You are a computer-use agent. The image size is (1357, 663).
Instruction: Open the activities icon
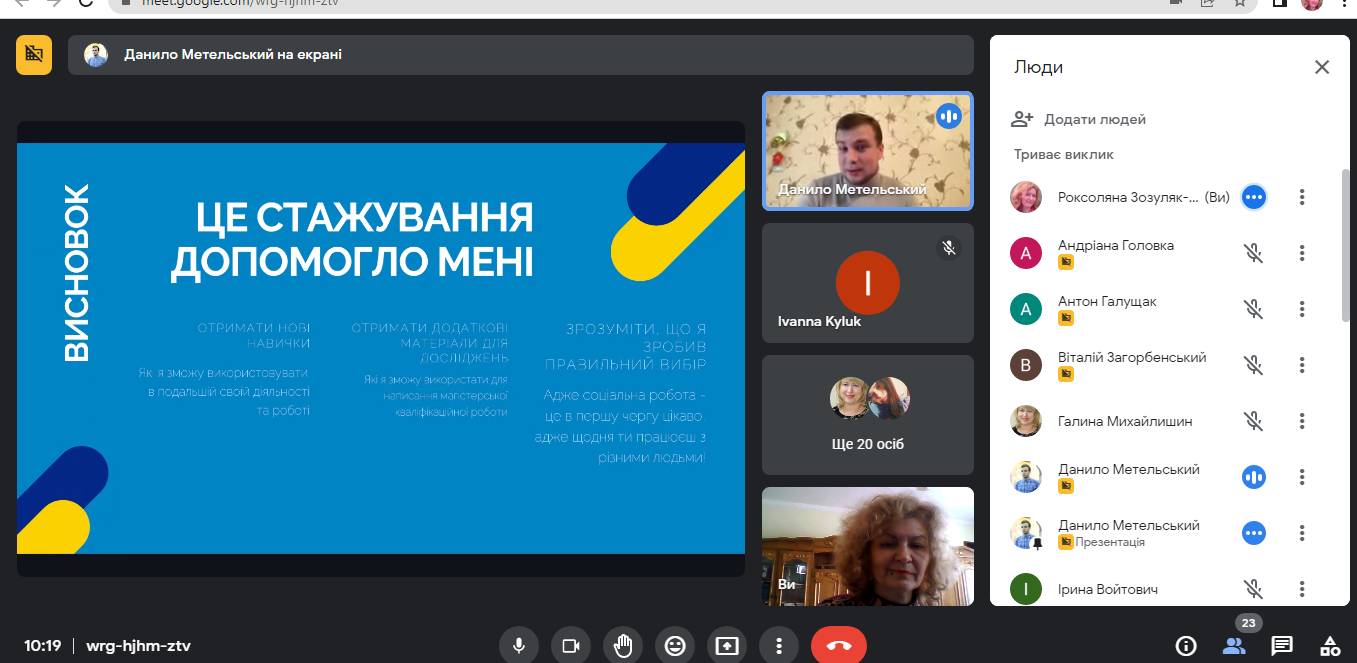(x=1329, y=646)
